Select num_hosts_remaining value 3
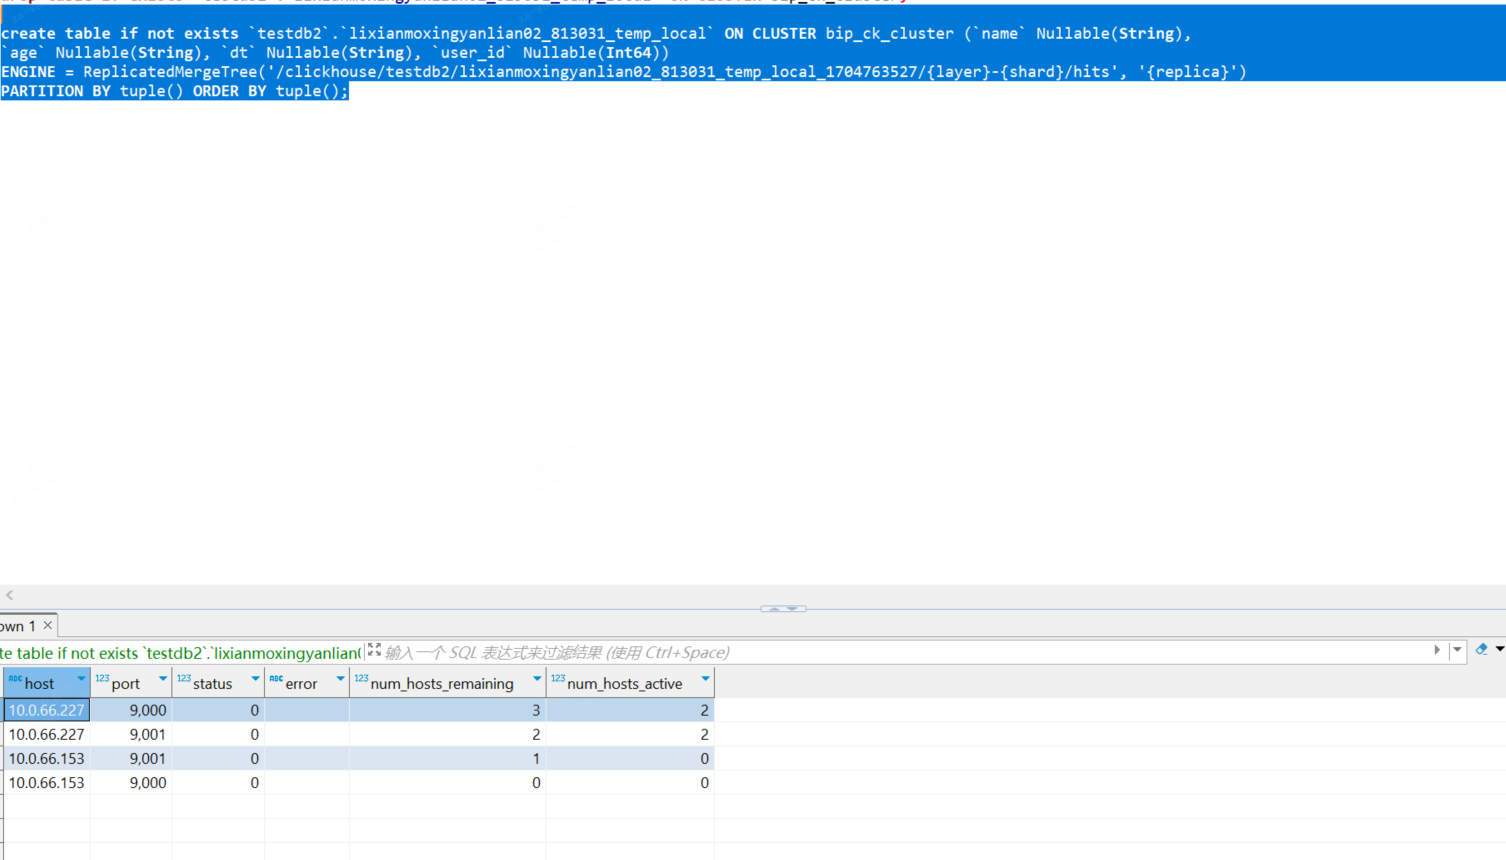1506x860 pixels. 448,710
